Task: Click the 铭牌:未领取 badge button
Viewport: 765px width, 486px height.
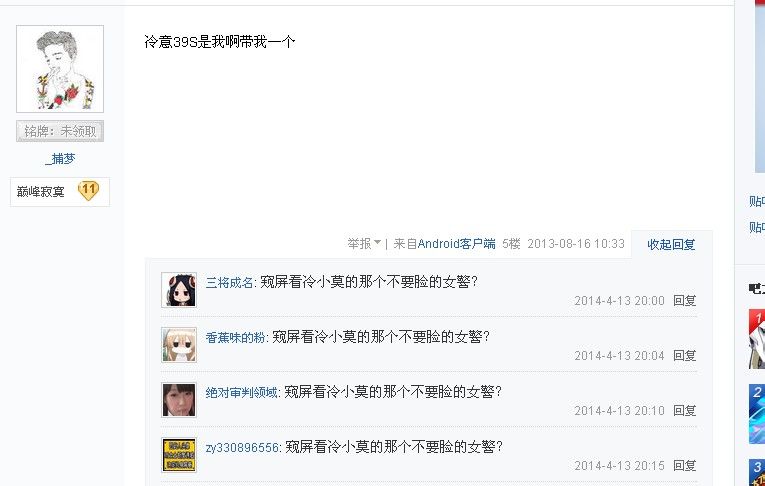Action: [x=60, y=131]
